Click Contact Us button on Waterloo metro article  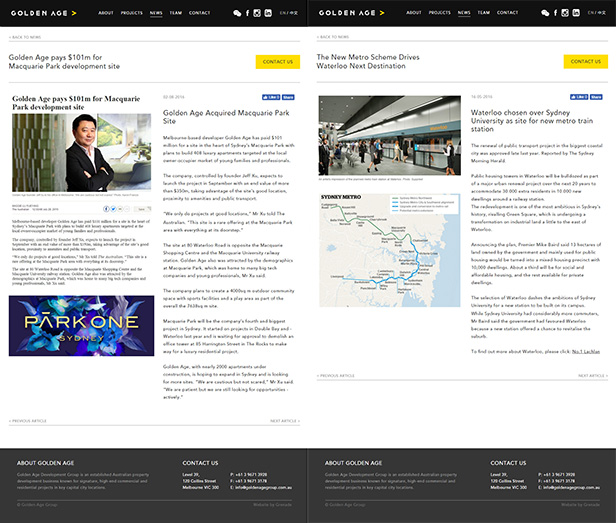click(x=586, y=61)
